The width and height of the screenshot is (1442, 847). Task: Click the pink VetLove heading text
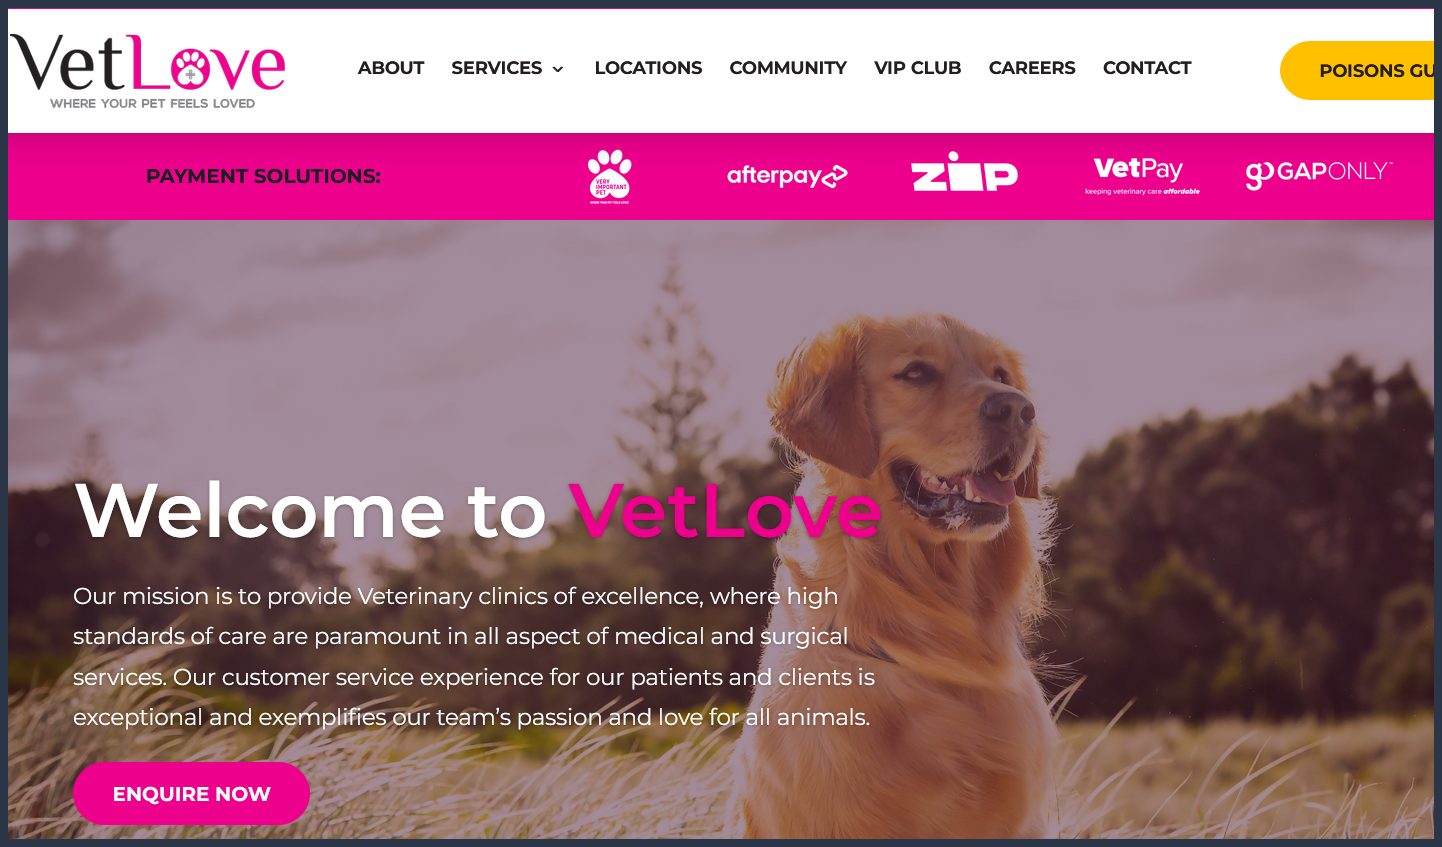[725, 511]
